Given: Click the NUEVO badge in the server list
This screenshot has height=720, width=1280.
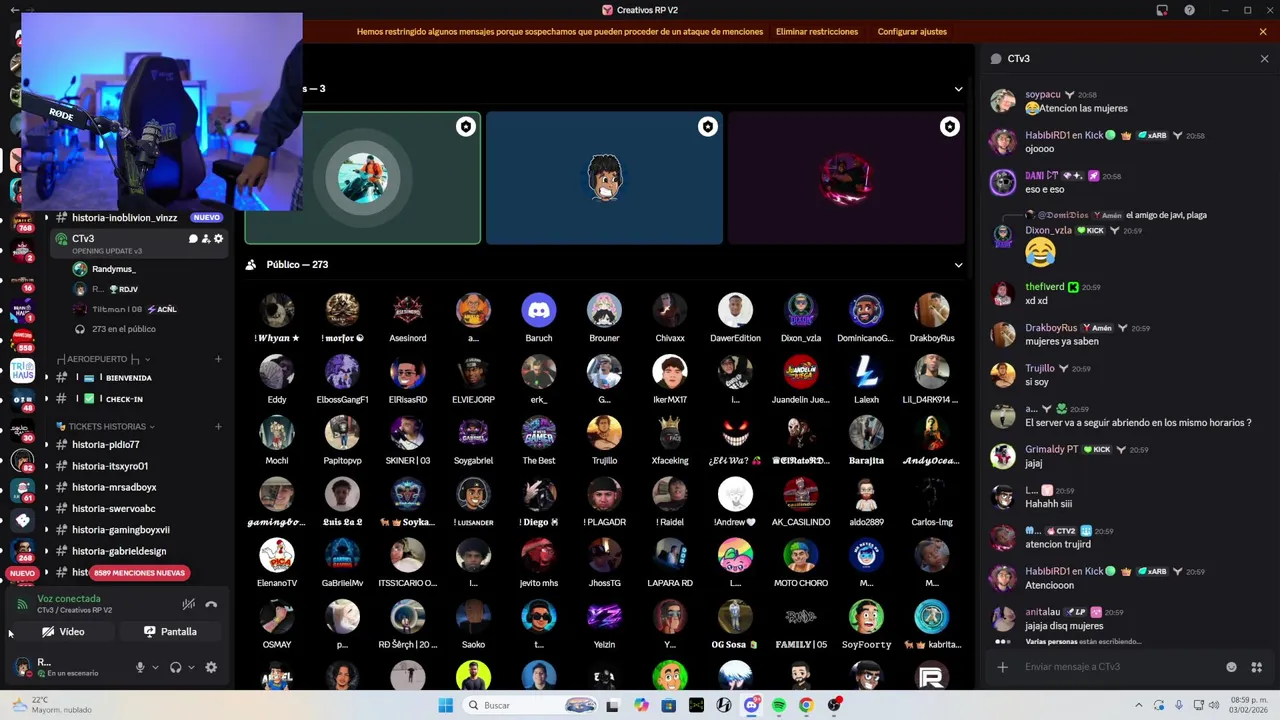Looking at the screenshot, I should click(x=22, y=574).
